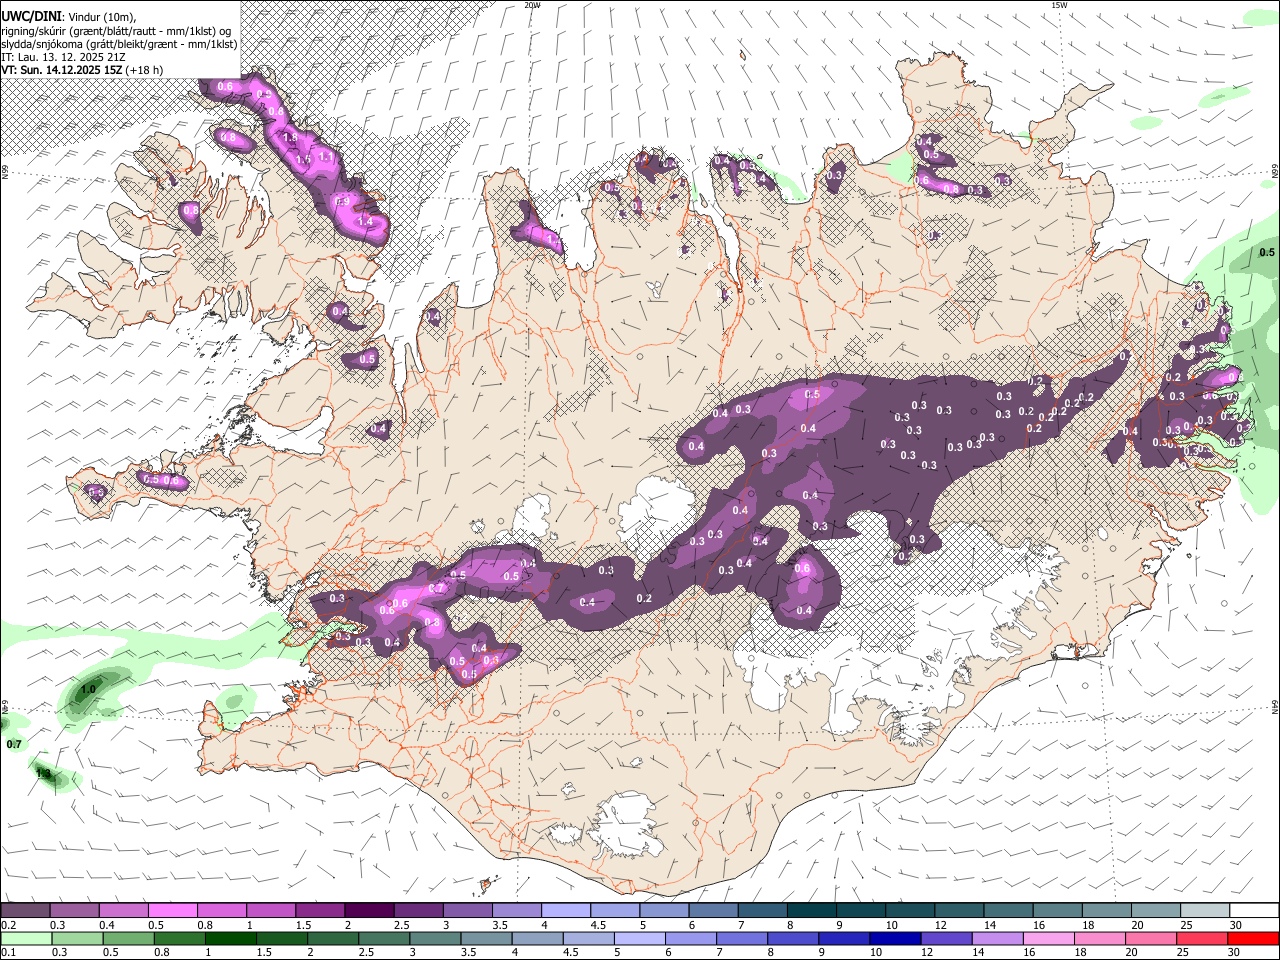Click the '1.3' value in the green blob
The image size is (1280, 960).
click(43, 774)
